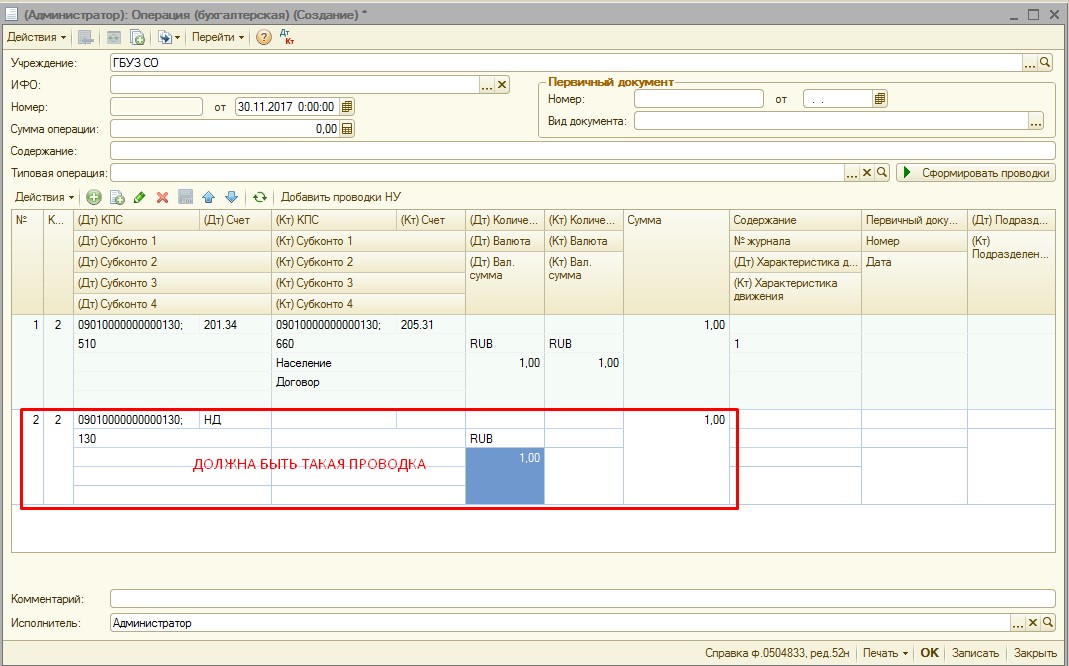Image resolution: width=1069 pixels, height=666 pixels.
Task: Clear the ИФО field with X button
Action: (x=502, y=85)
